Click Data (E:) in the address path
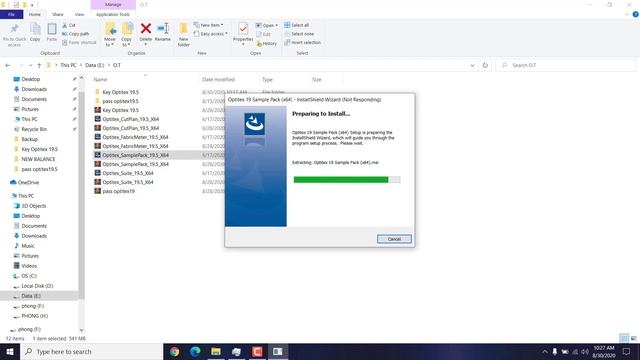 [x=95, y=65]
